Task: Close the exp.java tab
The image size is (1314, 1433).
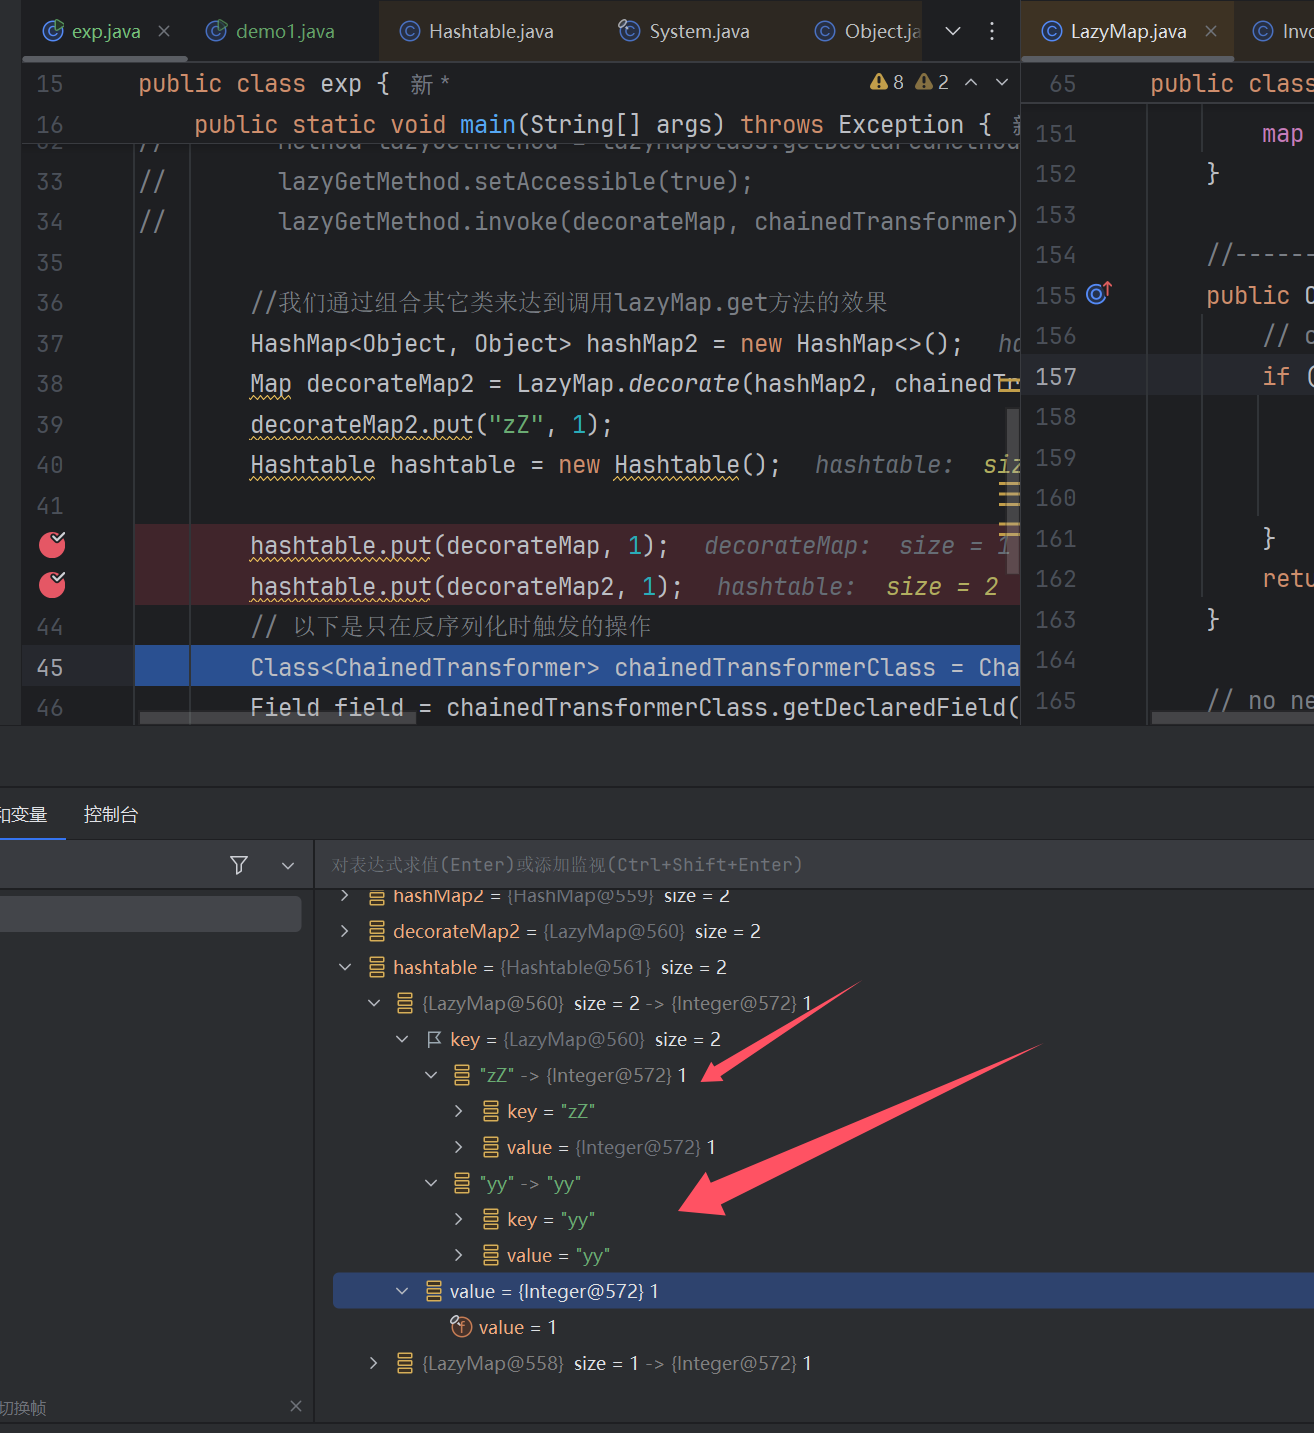Action: coord(164,32)
